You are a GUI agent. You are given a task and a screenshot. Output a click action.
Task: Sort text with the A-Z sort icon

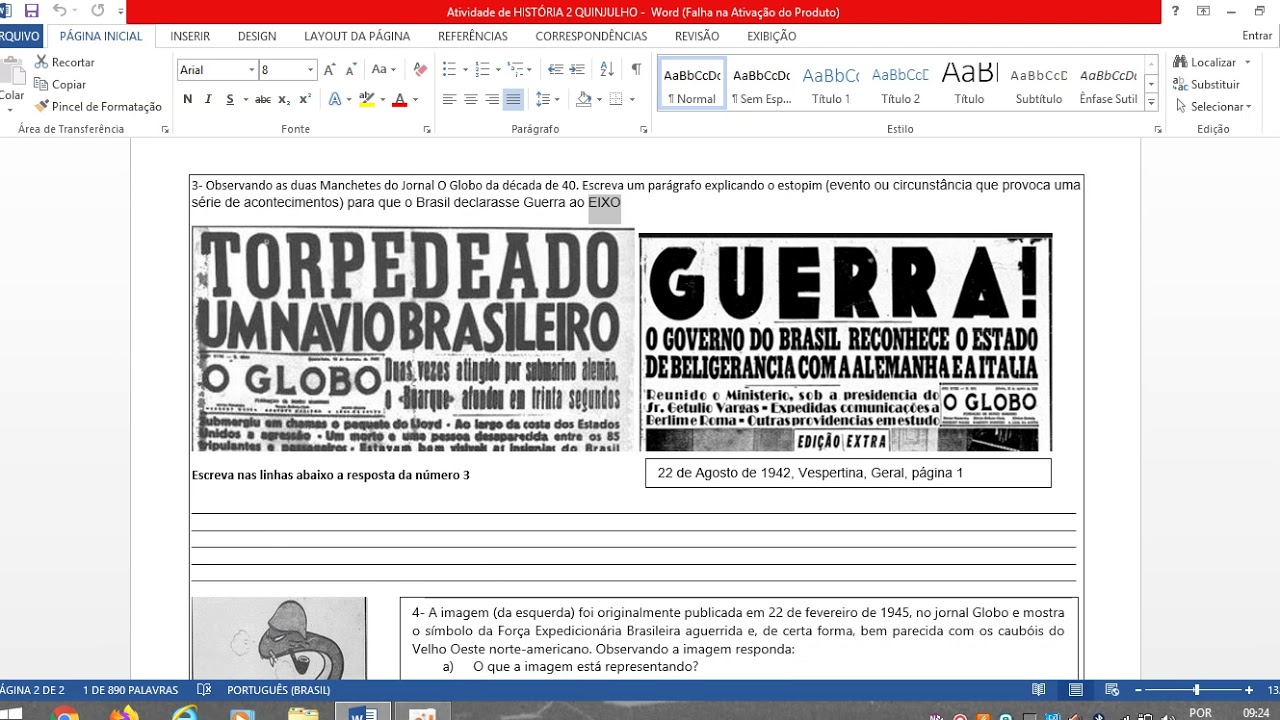coord(607,70)
